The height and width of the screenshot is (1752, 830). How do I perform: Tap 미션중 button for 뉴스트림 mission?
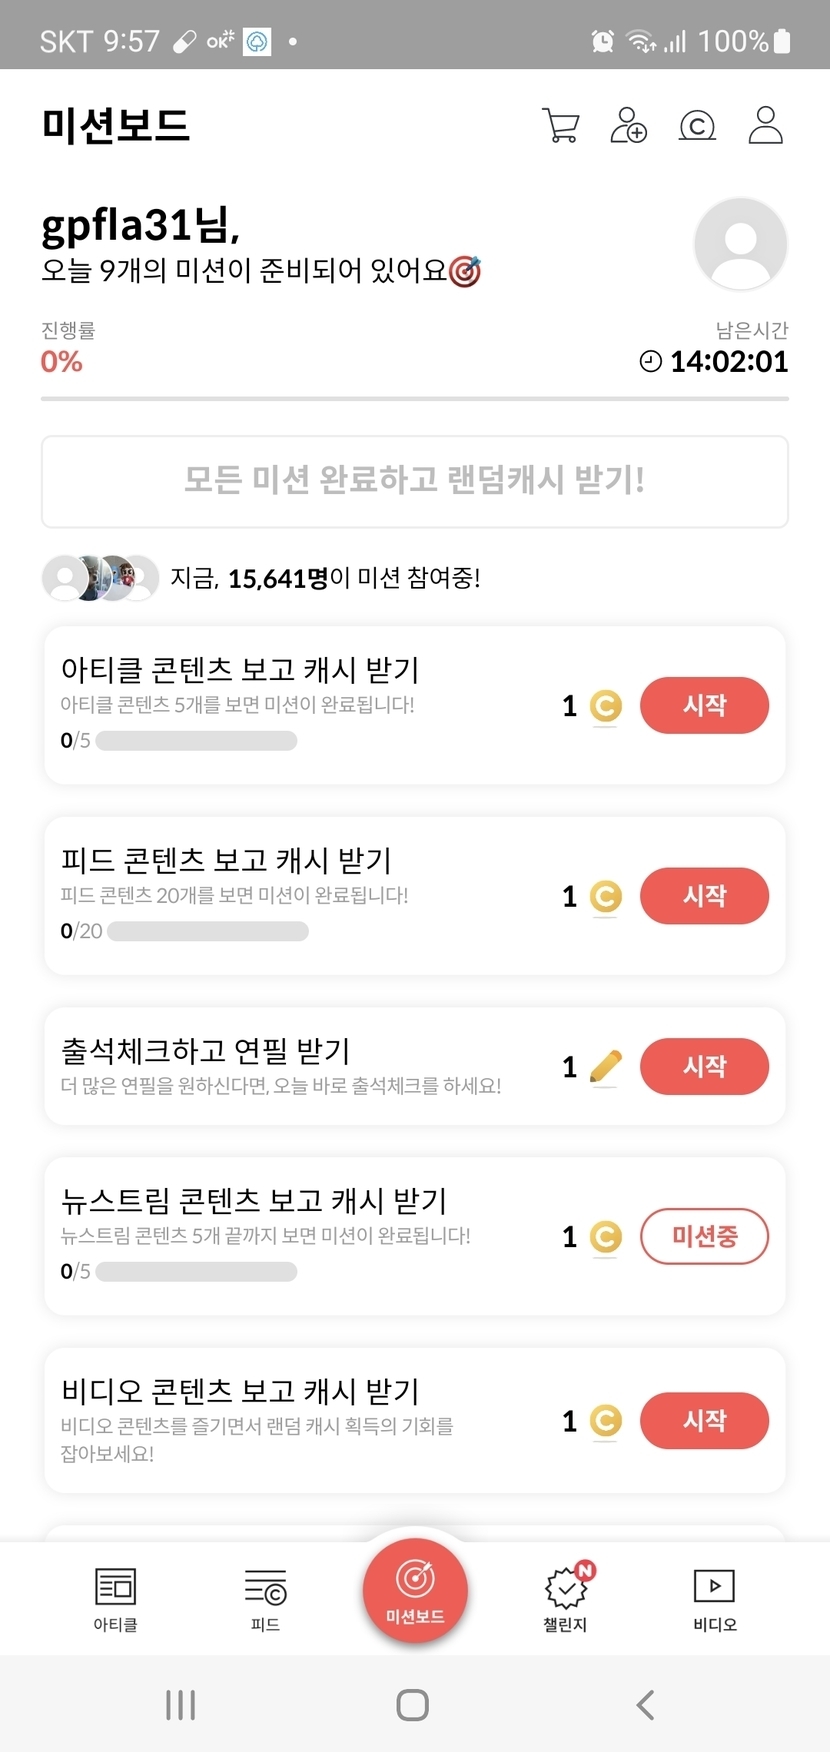point(704,1236)
